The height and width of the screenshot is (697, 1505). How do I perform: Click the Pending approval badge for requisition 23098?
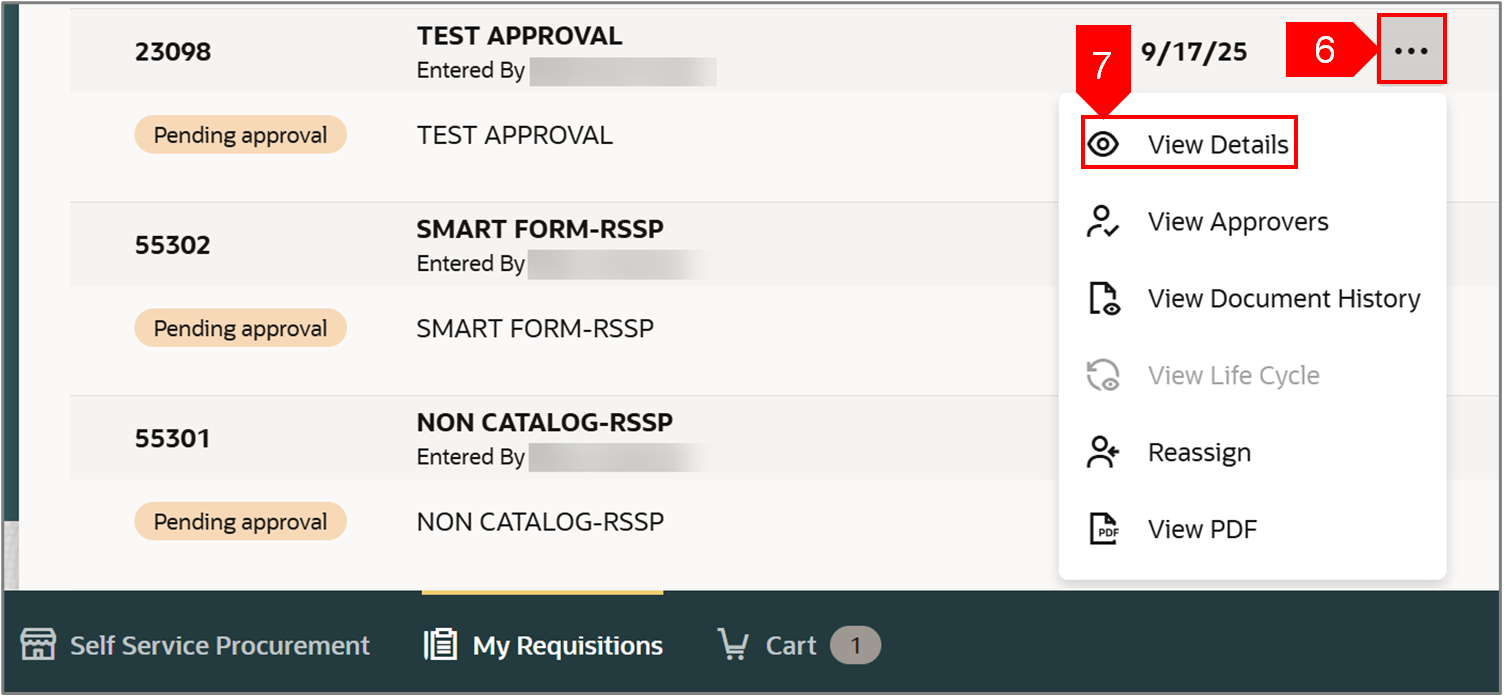point(240,135)
